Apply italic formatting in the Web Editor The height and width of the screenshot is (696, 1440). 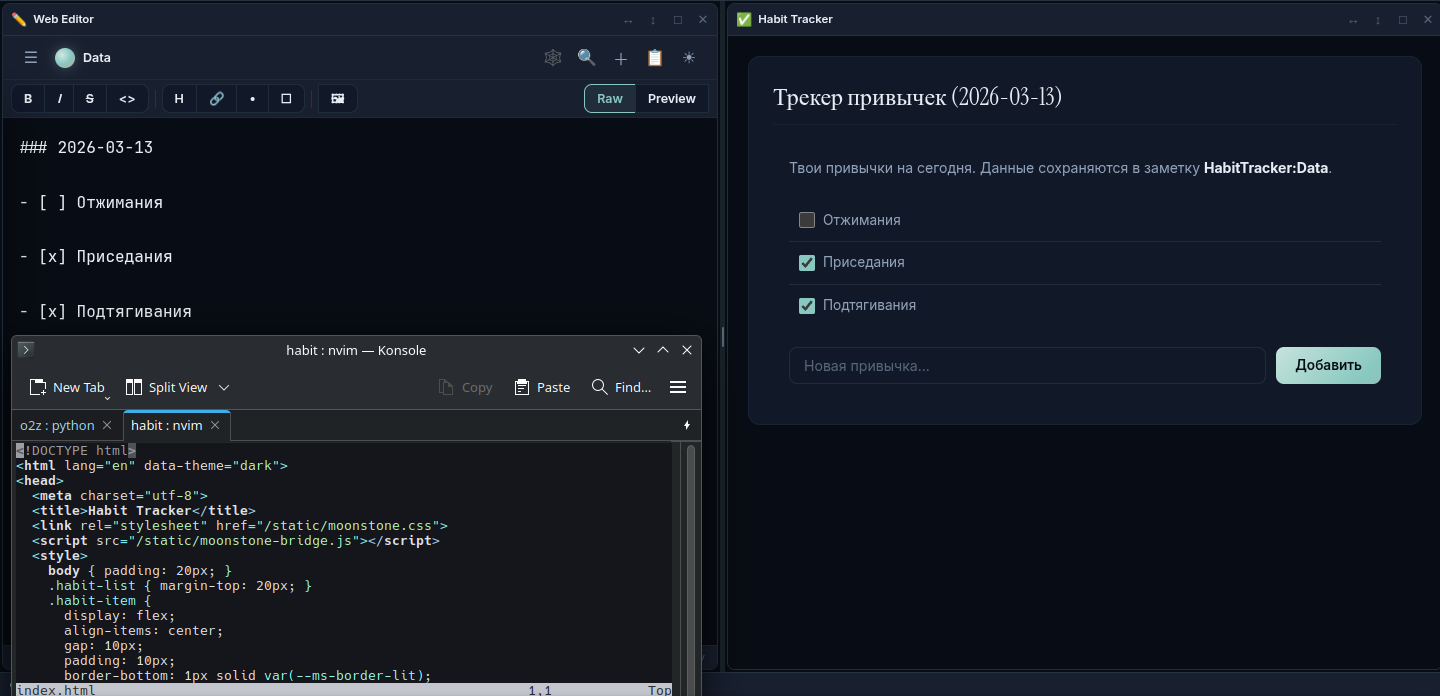58,98
